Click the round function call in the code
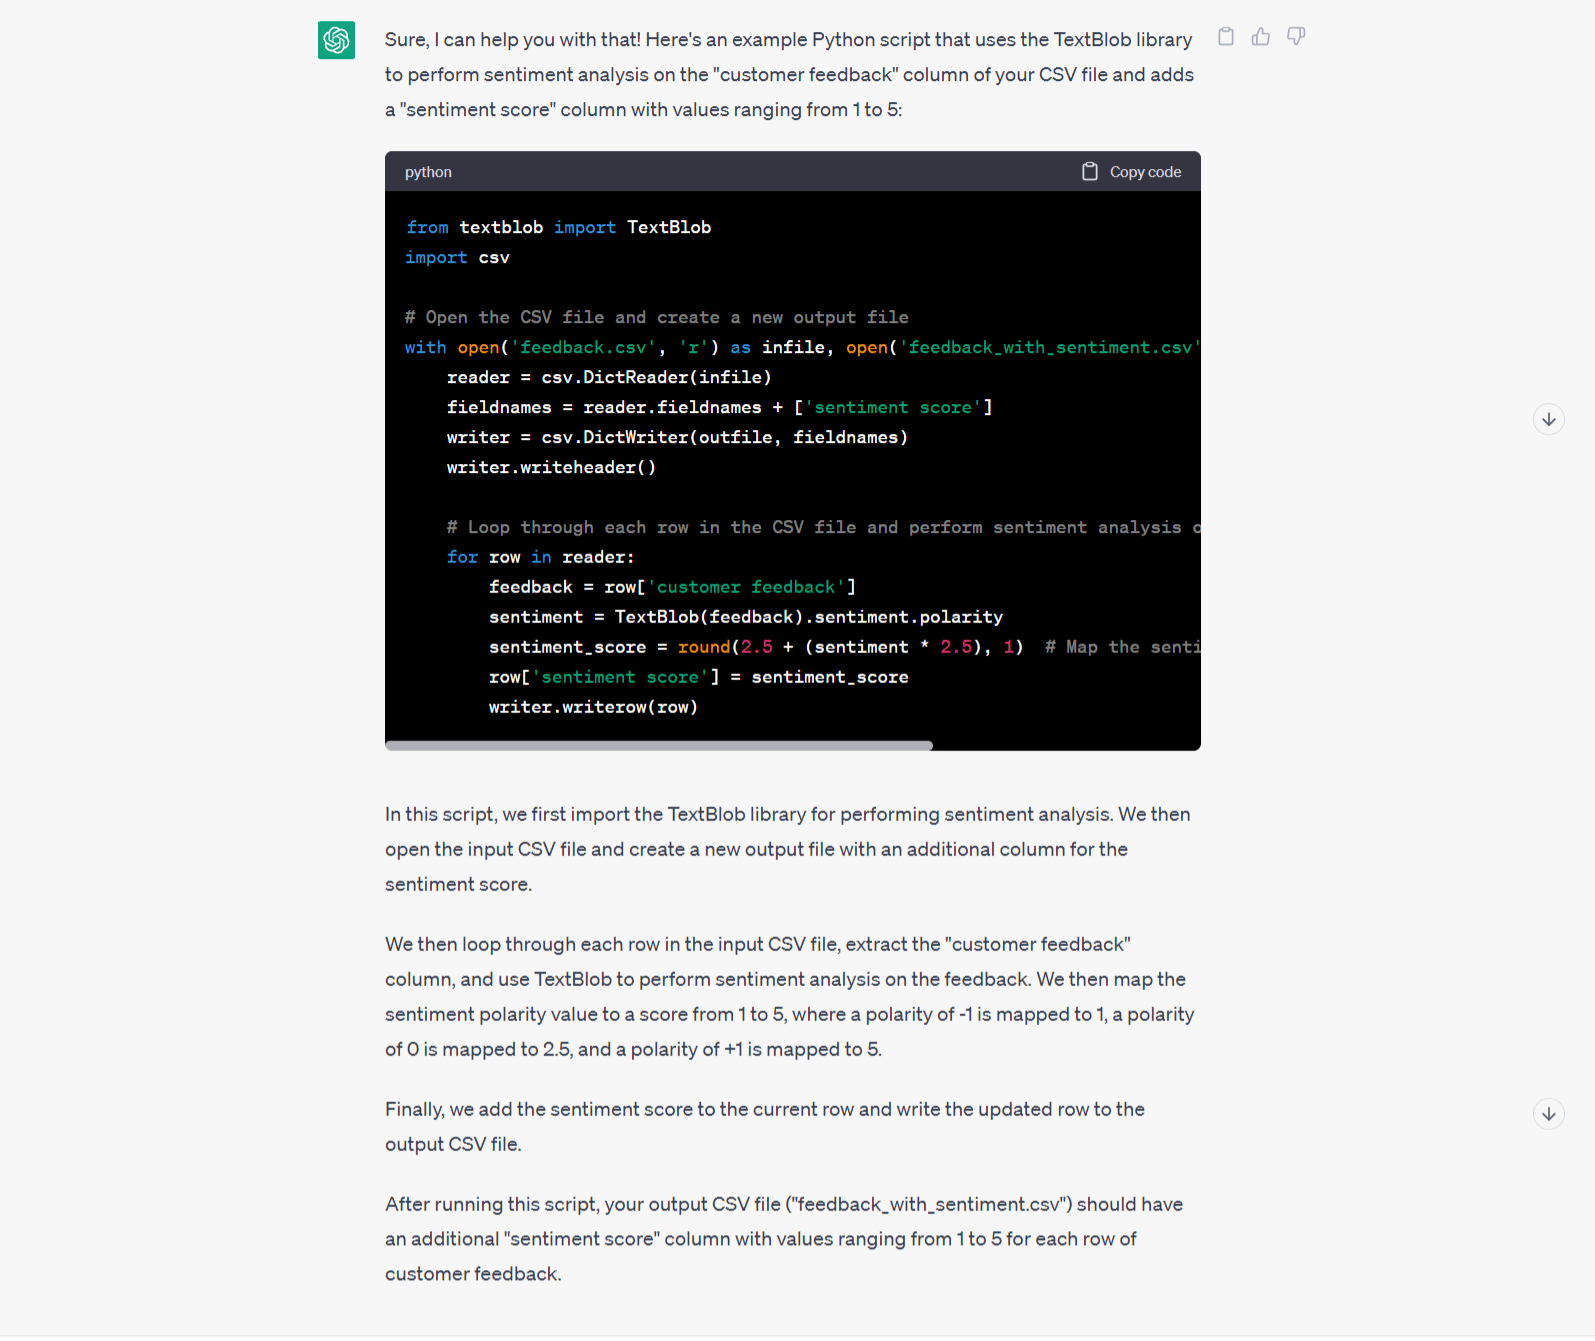The height and width of the screenshot is (1341, 1595). [704, 647]
